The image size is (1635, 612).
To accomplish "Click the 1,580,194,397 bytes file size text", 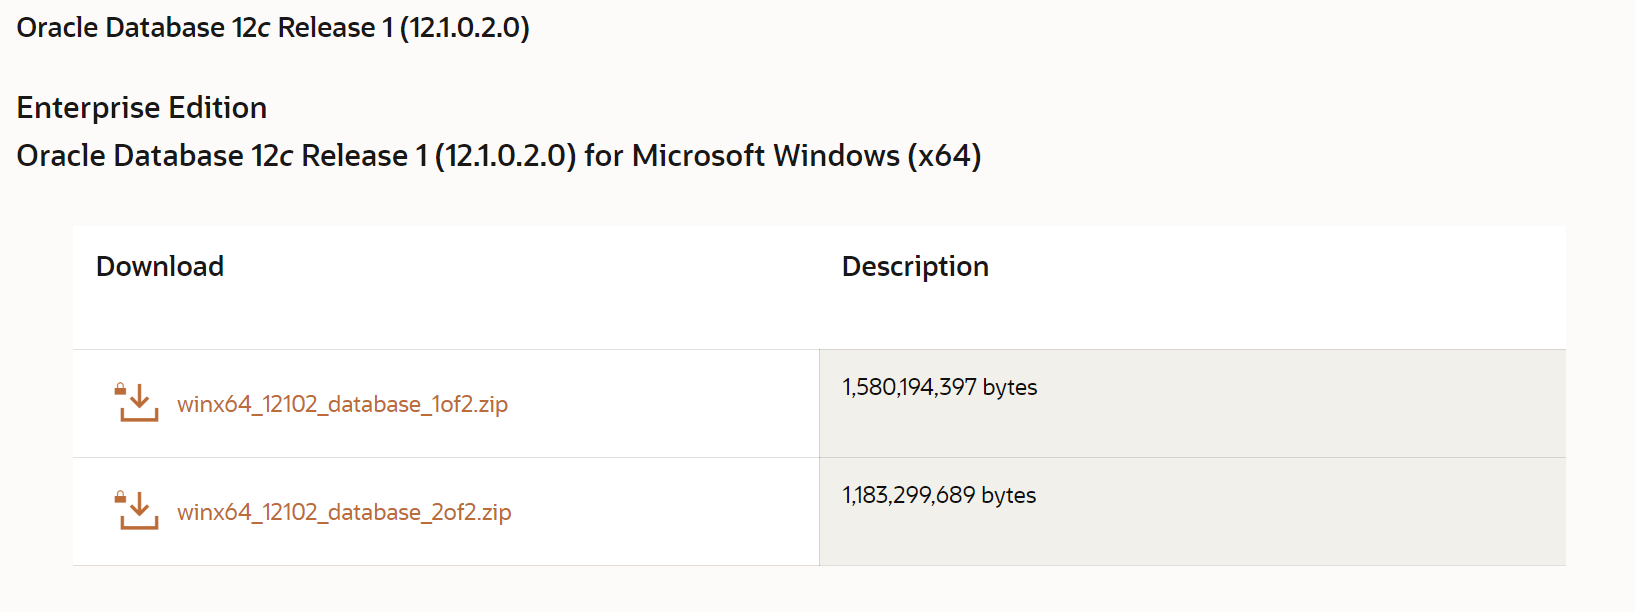I will point(940,387).
